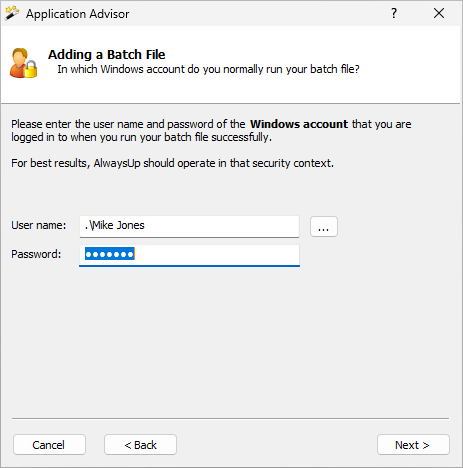
Task: Click the question mark help button
Action: click(394, 13)
